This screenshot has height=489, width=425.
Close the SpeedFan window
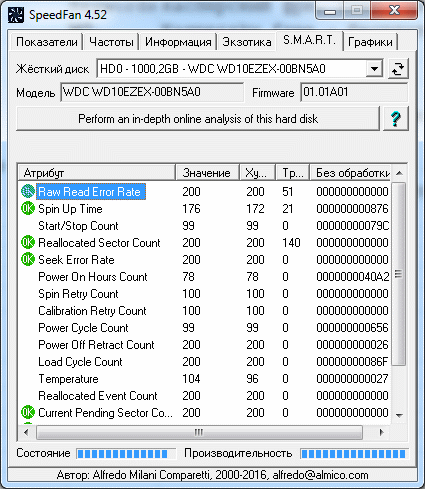coord(394,11)
